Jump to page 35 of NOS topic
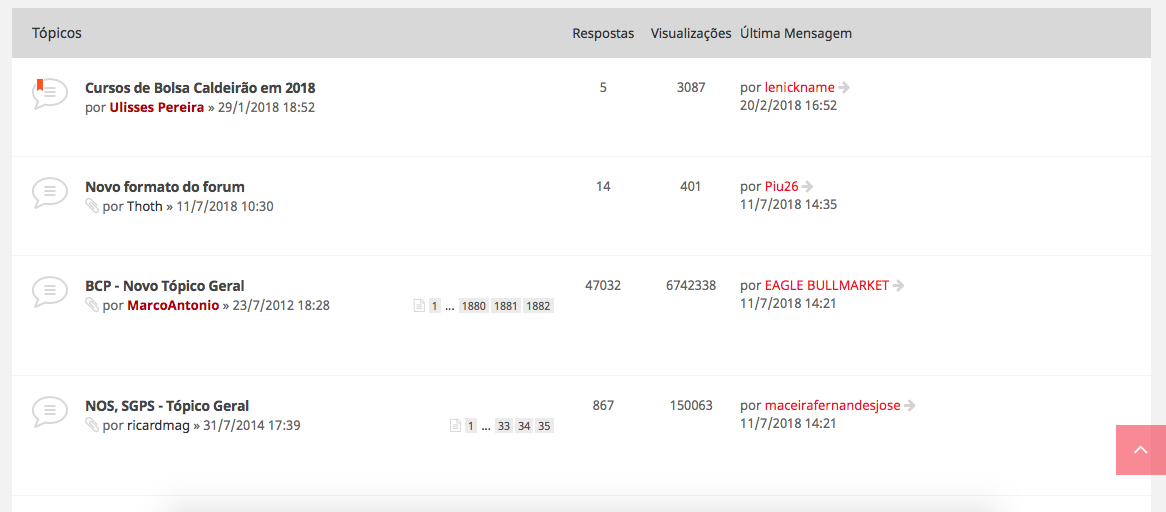1166x512 pixels. 544,426
